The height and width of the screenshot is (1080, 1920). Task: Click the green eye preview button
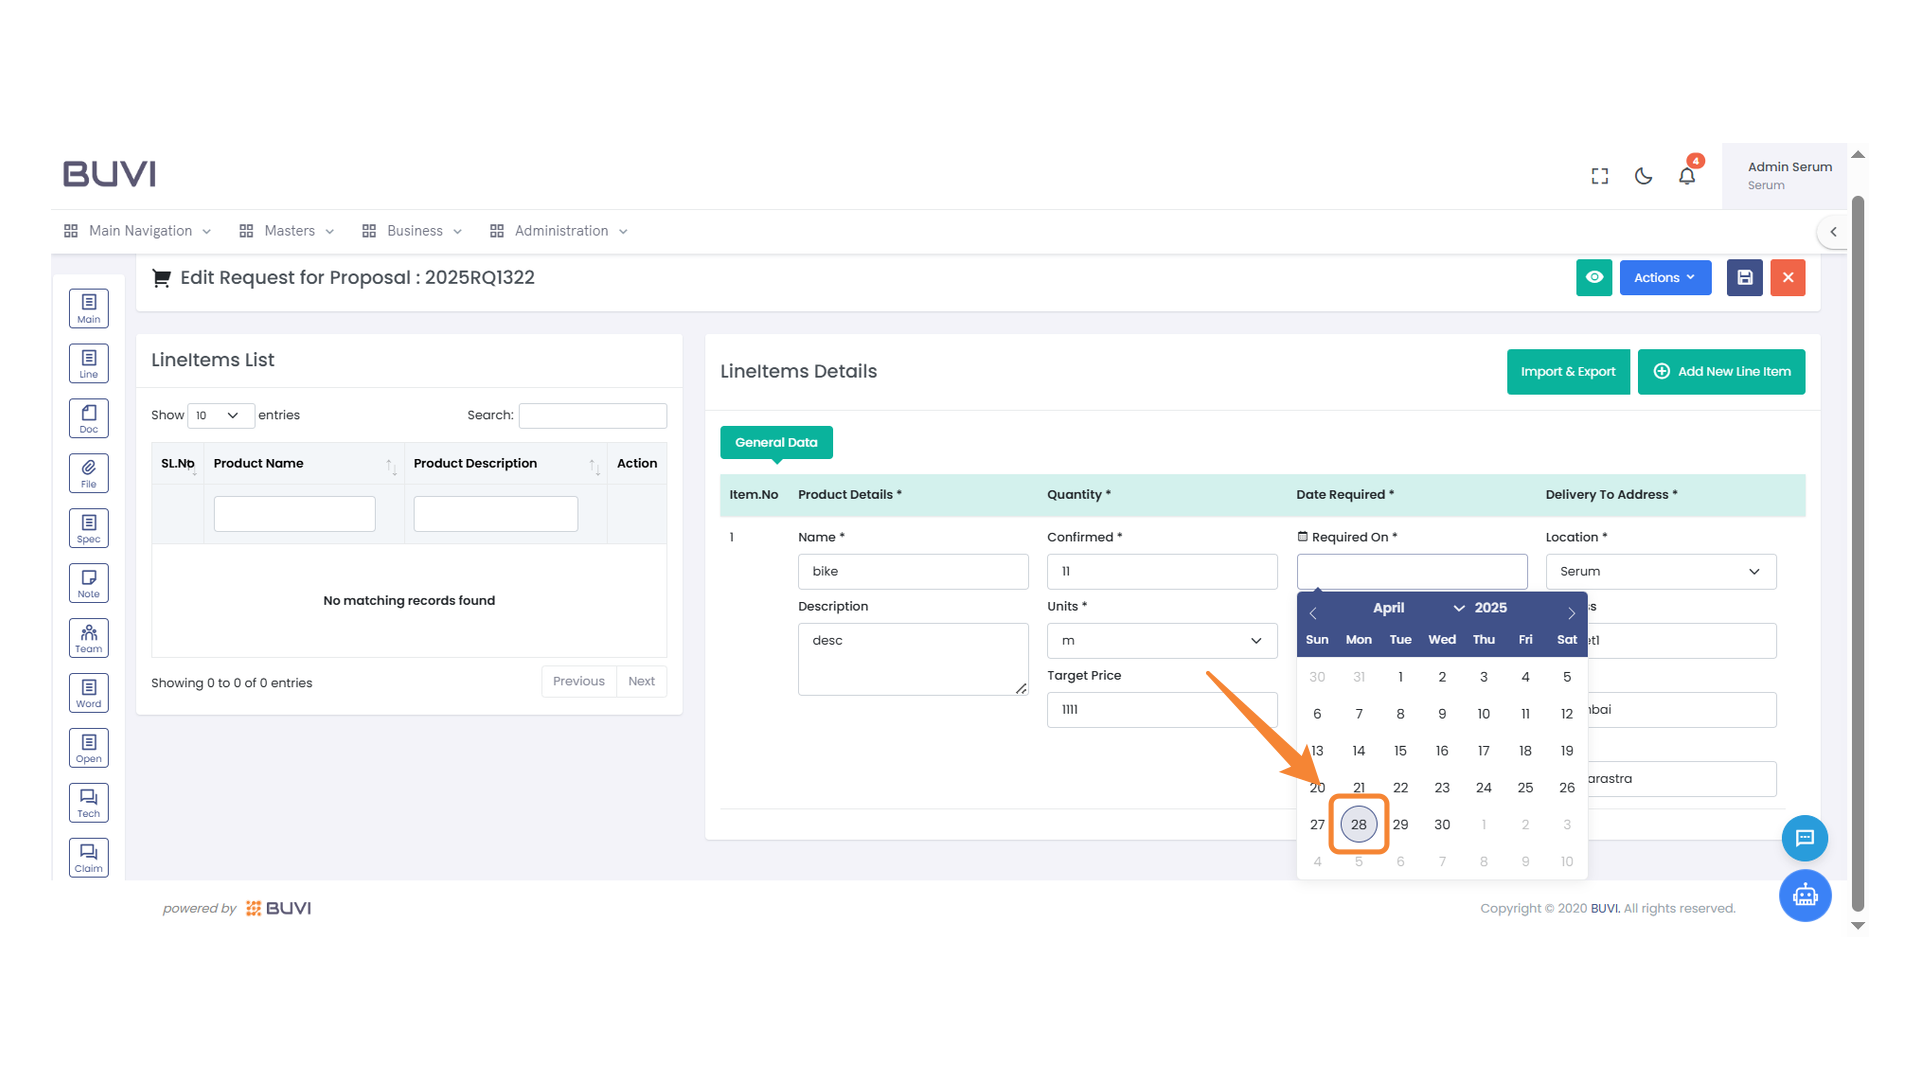pos(1594,278)
